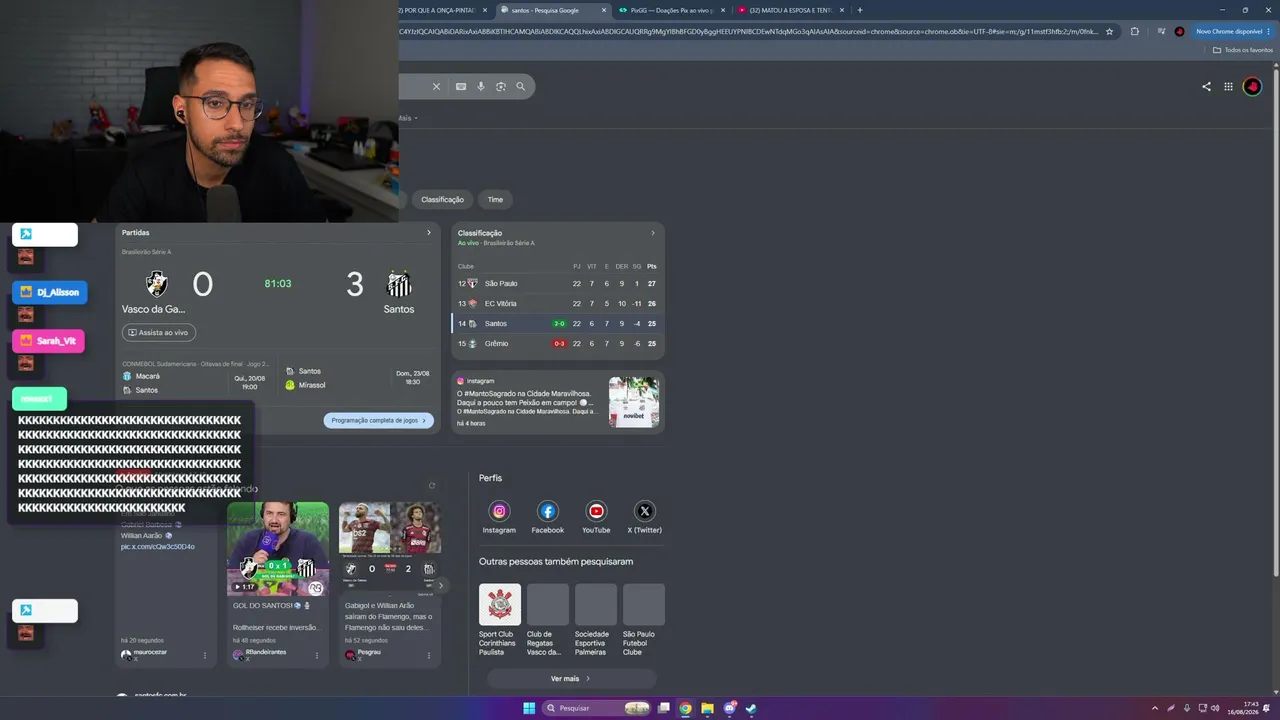Open File Explorer from the taskbar
The image size is (1280, 720).
[x=707, y=708]
